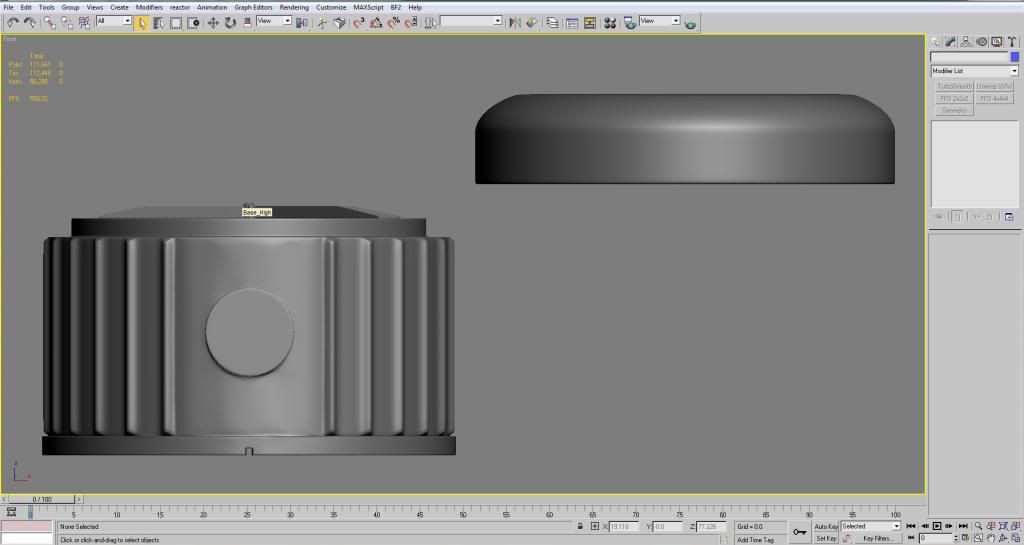Click the Key Filters... button

coord(876,538)
